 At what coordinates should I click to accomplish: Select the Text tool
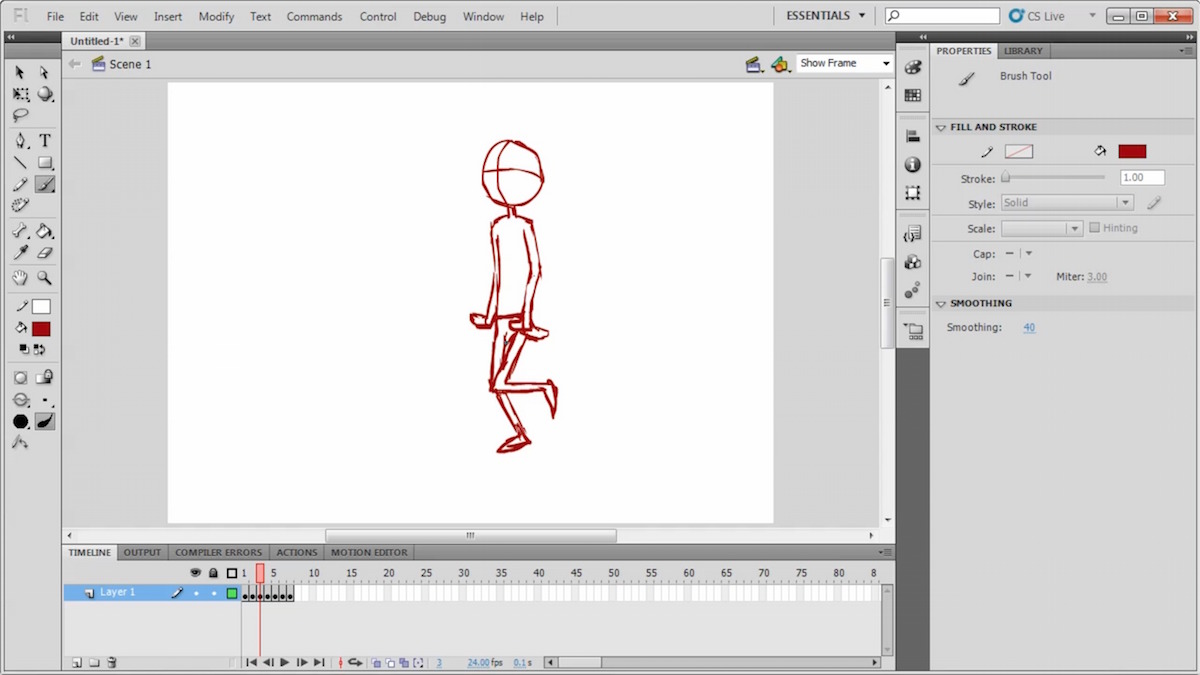[x=45, y=141]
